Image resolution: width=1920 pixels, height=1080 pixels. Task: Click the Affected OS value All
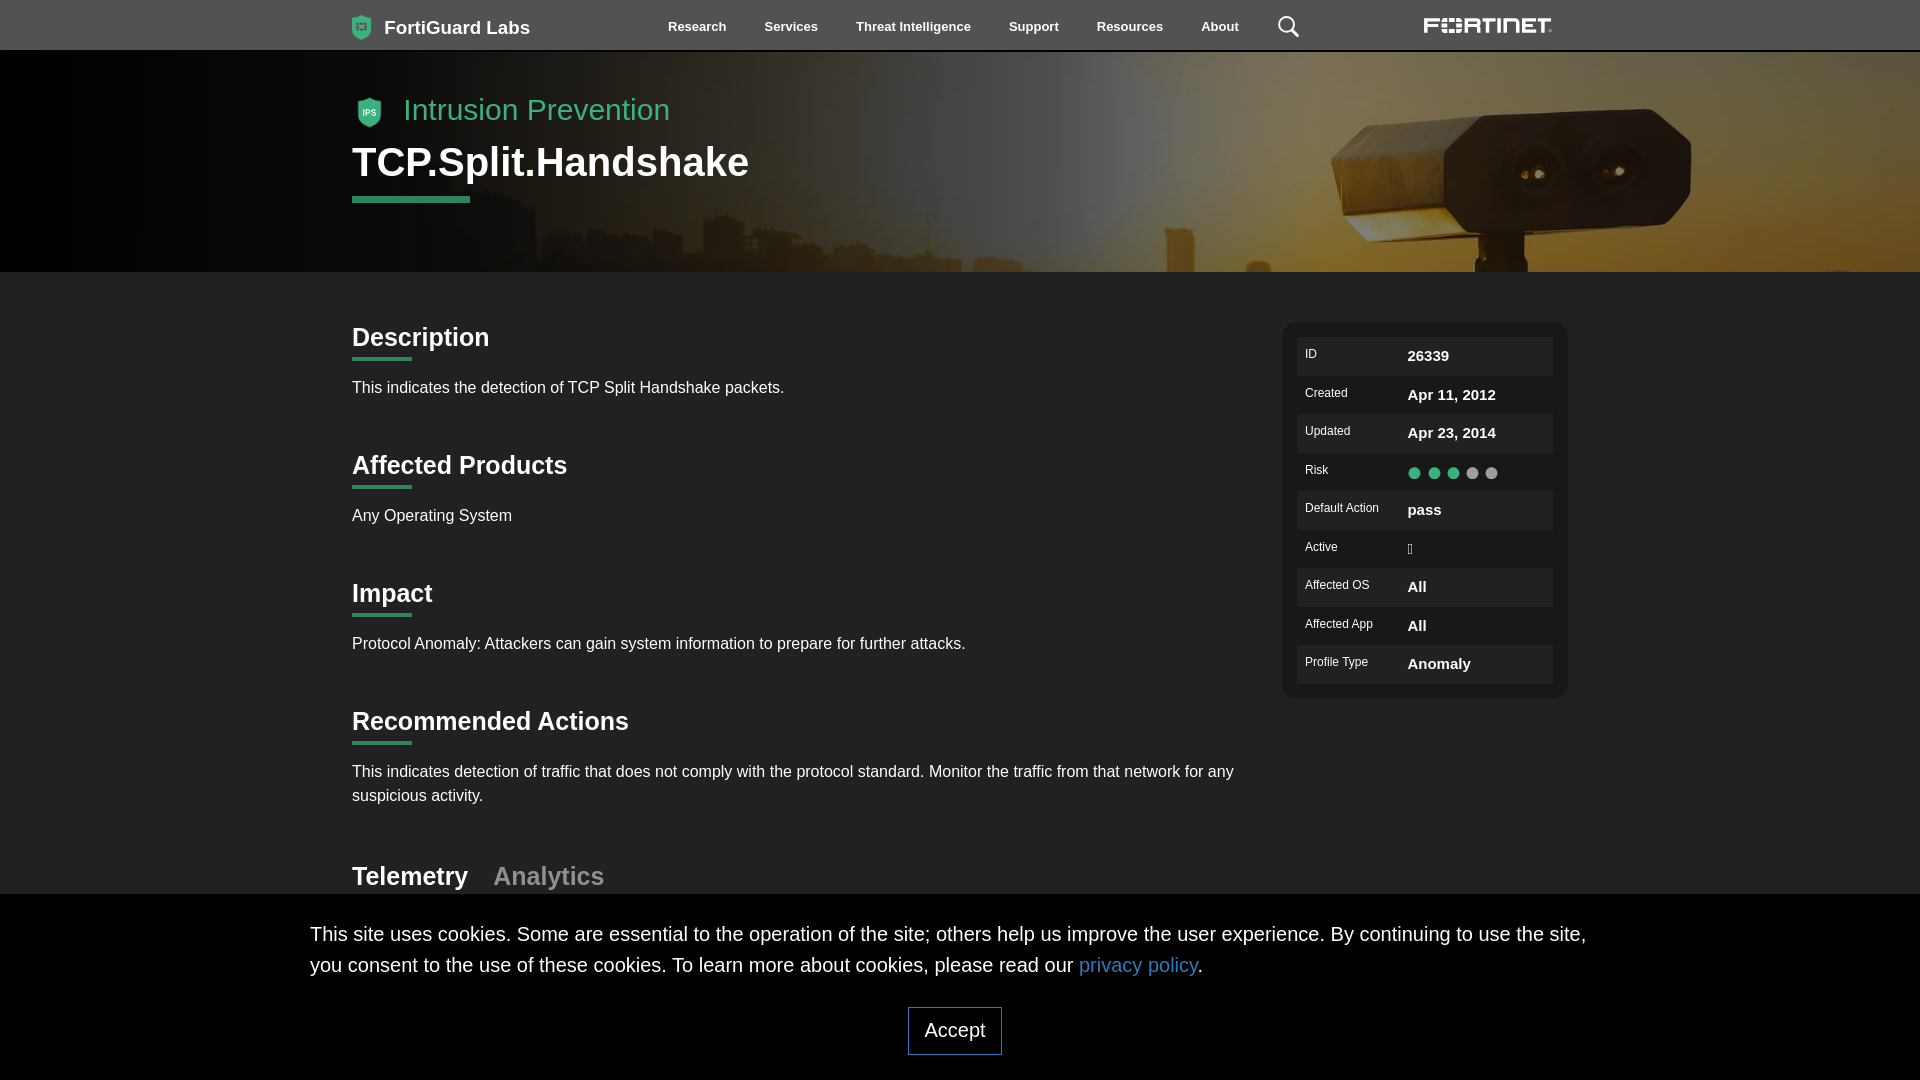(x=1417, y=587)
